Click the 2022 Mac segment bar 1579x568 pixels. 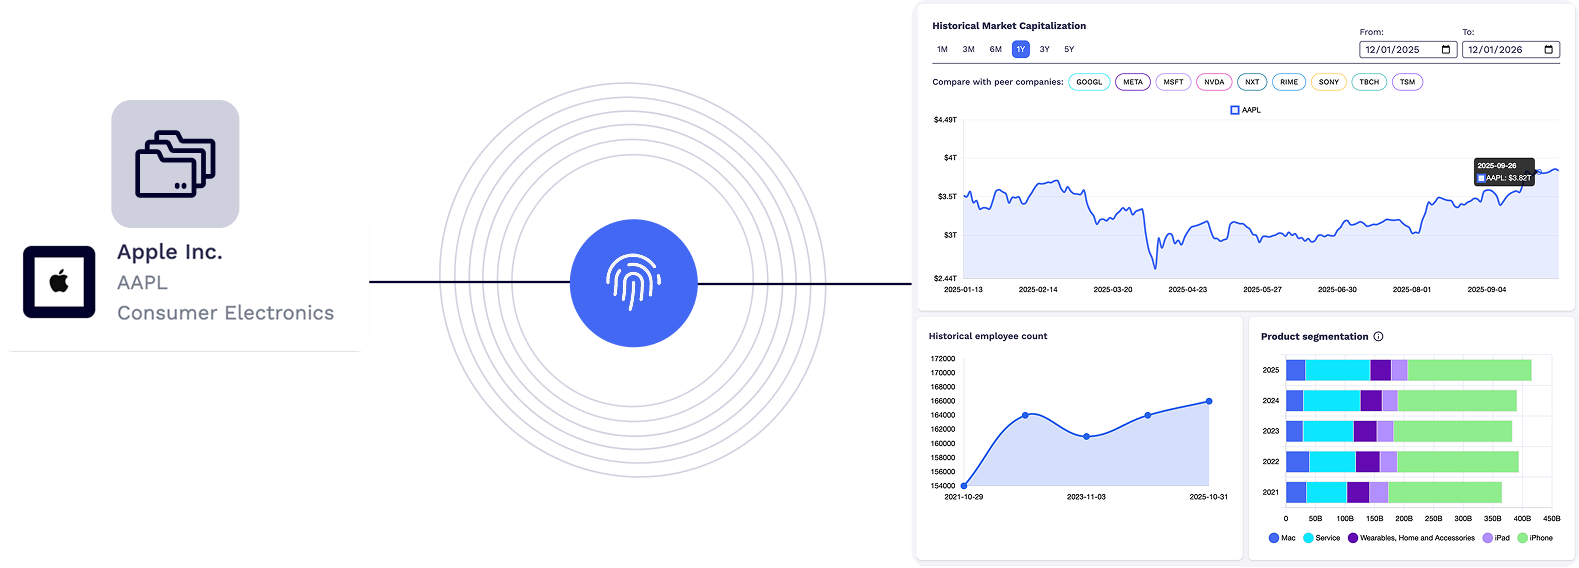pyautogui.click(x=1297, y=462)
